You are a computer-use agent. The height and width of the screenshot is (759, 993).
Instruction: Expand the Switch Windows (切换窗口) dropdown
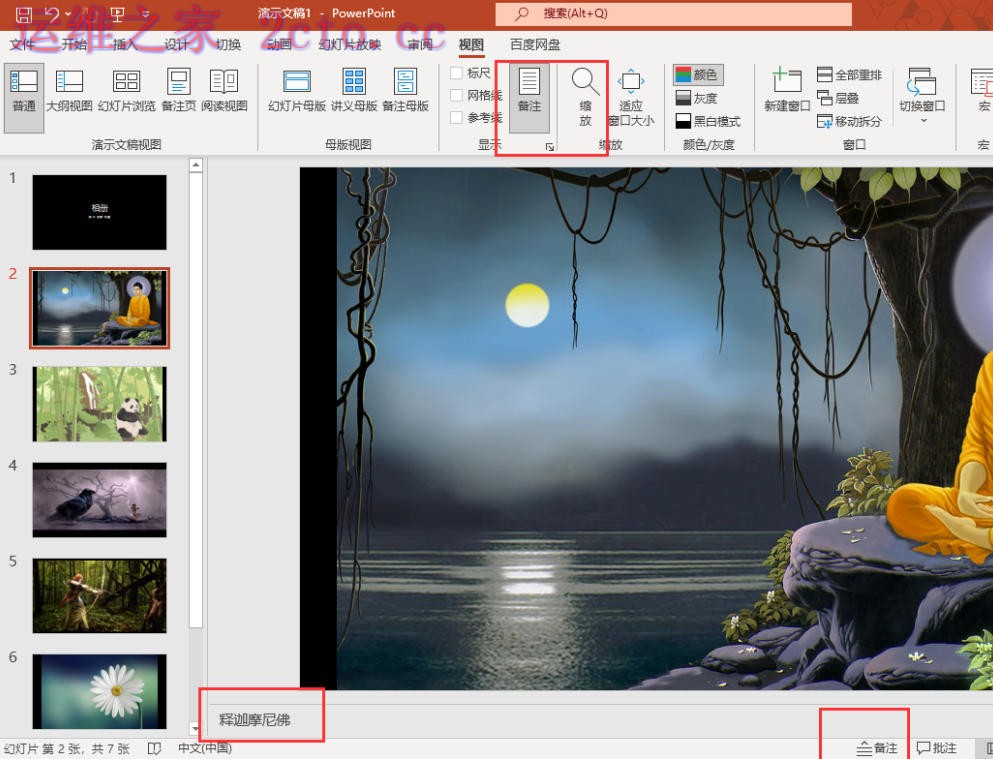[922, 95]
